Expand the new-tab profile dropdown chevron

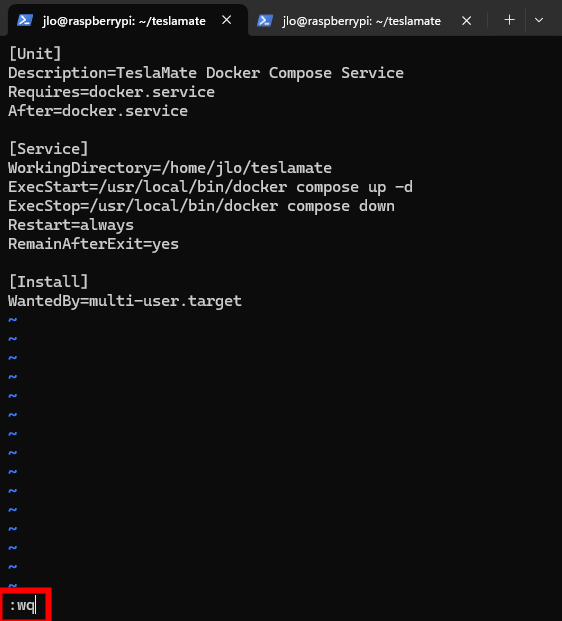(539, 20)
